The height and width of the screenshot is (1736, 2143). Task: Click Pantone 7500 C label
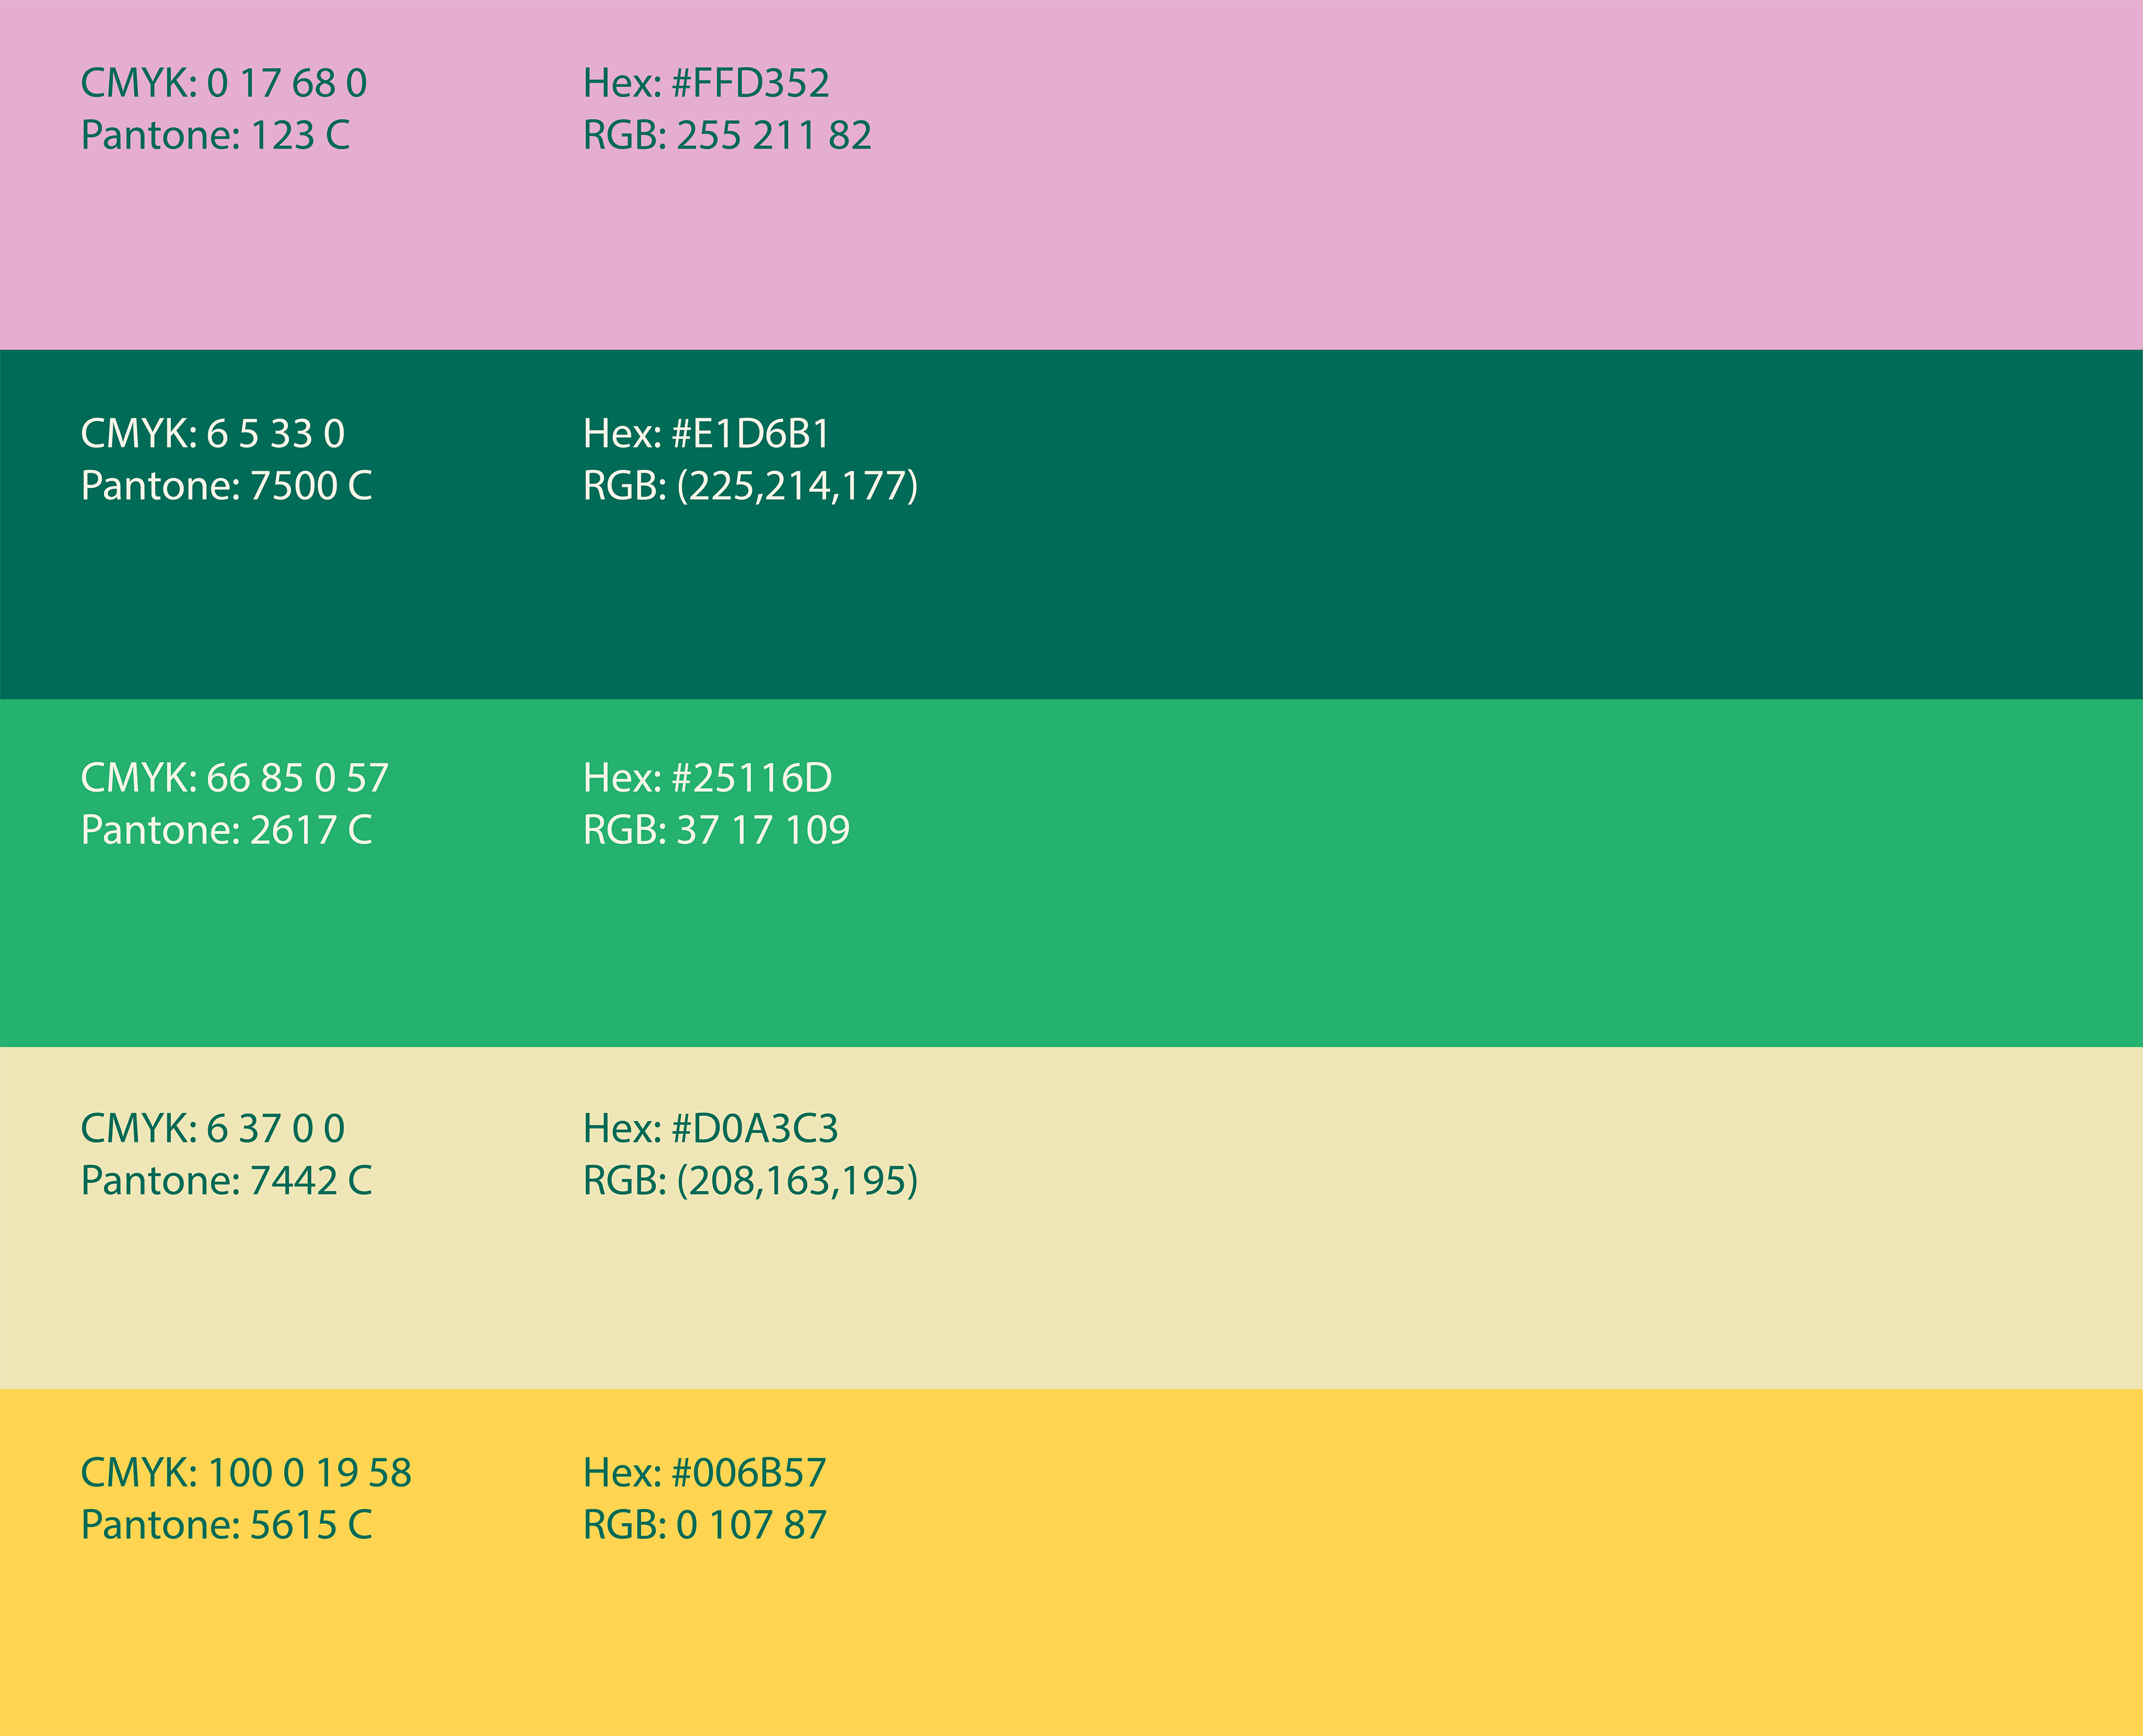pyautogui.click(x=226, y=486)
